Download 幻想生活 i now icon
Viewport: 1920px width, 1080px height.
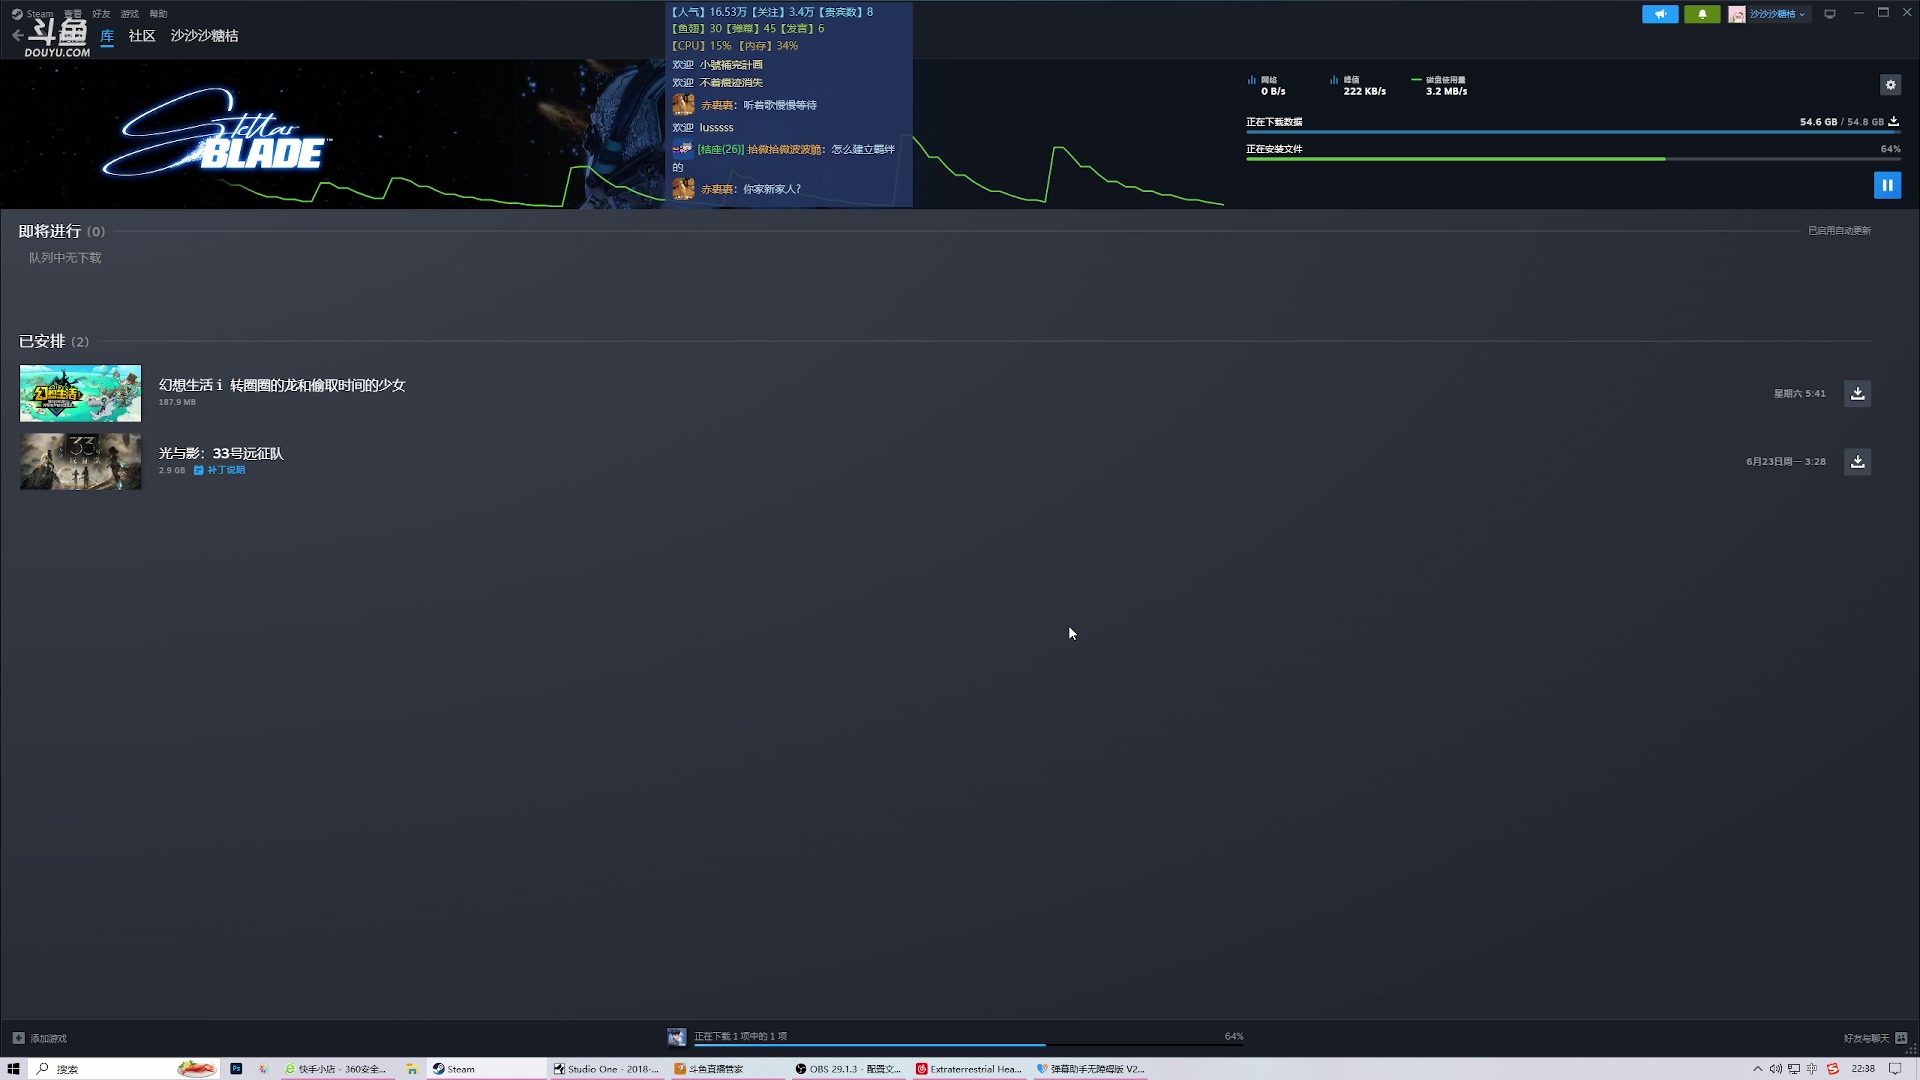(x=1857, y=393)
